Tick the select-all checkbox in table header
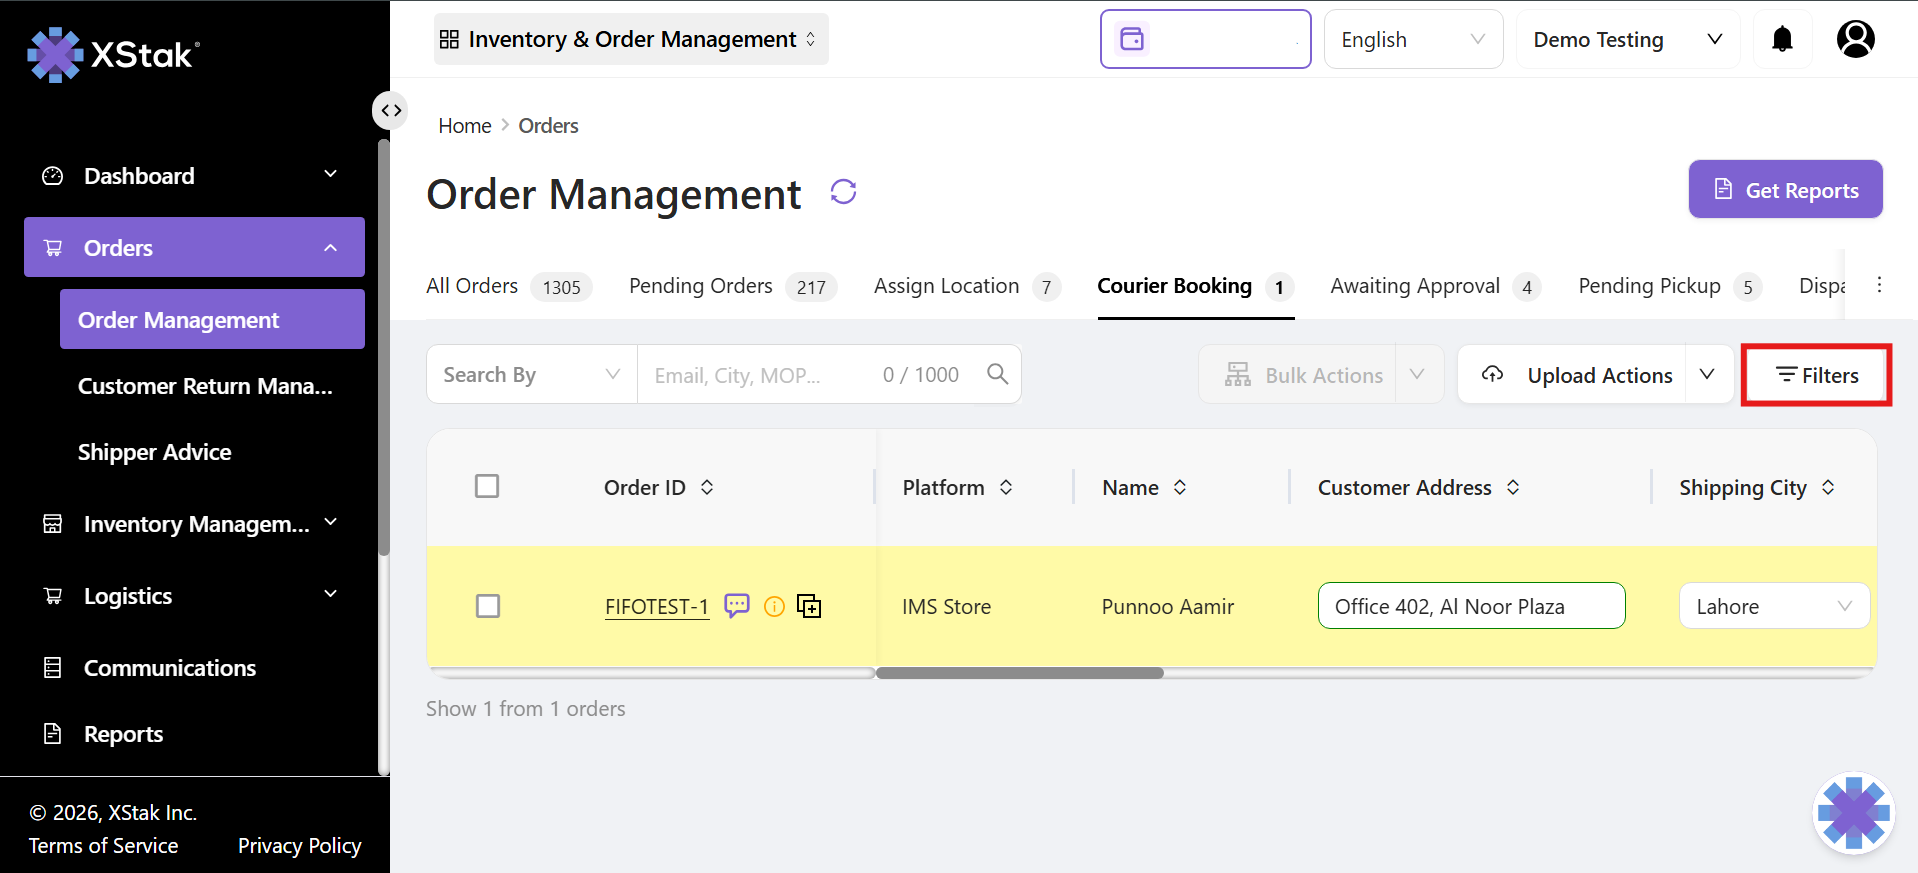 click(x=487, y=486)
